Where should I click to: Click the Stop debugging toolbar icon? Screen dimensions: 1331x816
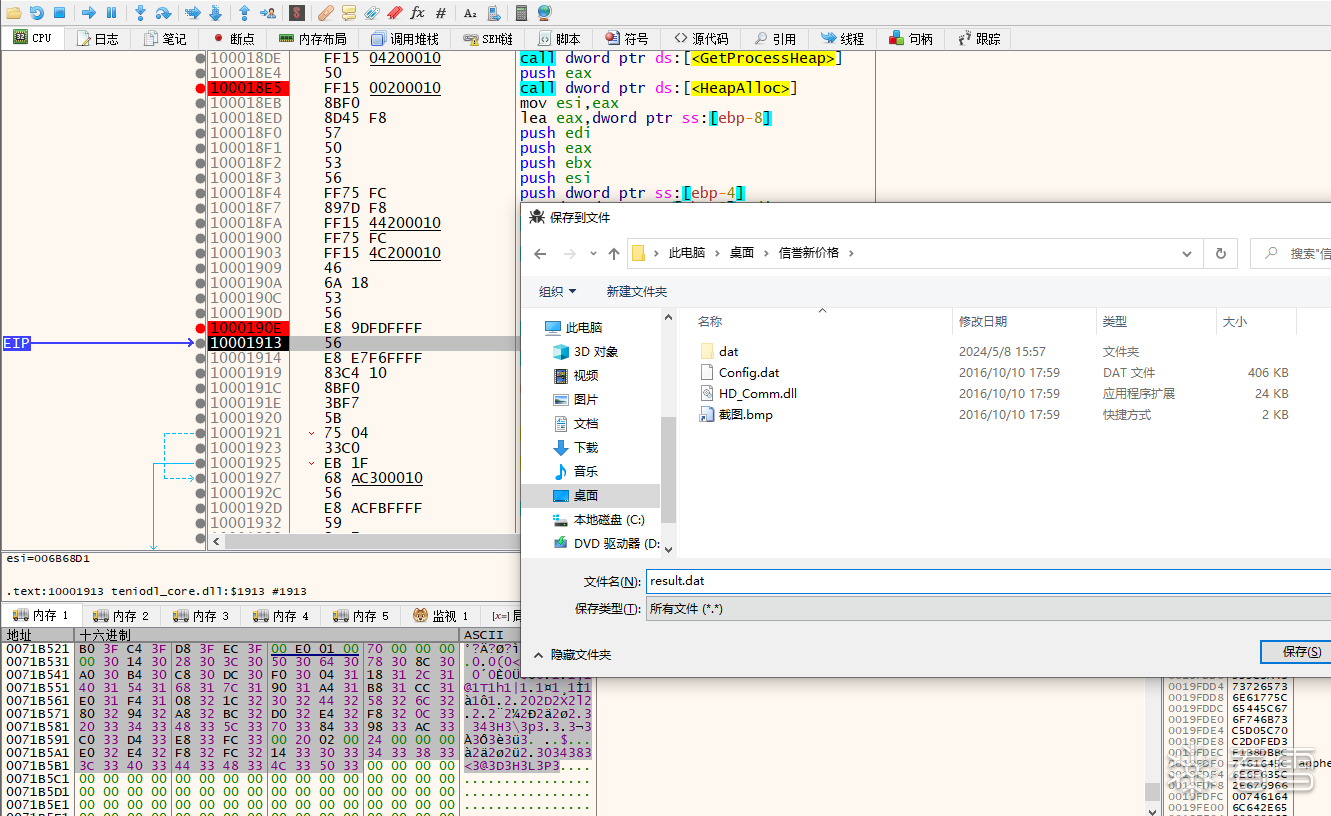[59, 13]
